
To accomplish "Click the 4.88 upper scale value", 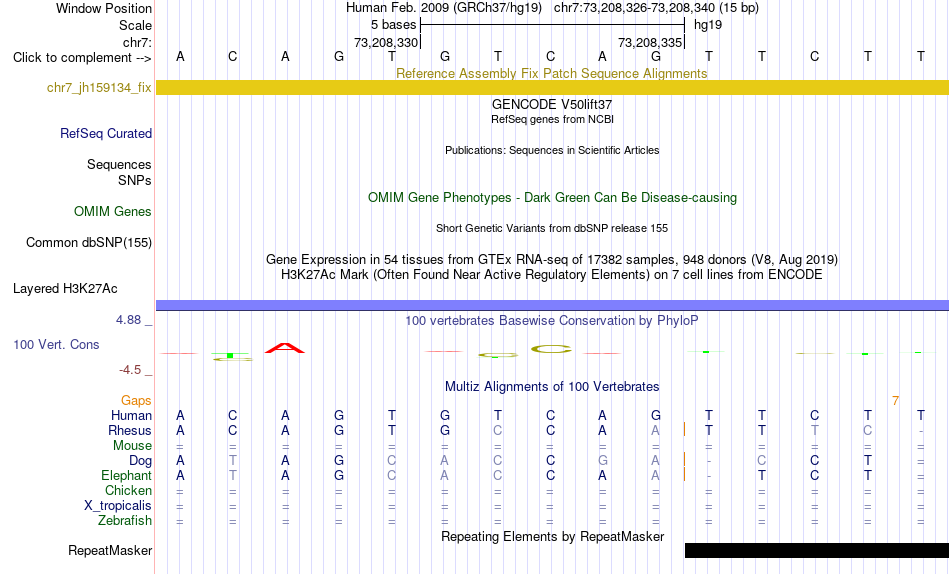I will pyautogui.click(x=128, y=319).
